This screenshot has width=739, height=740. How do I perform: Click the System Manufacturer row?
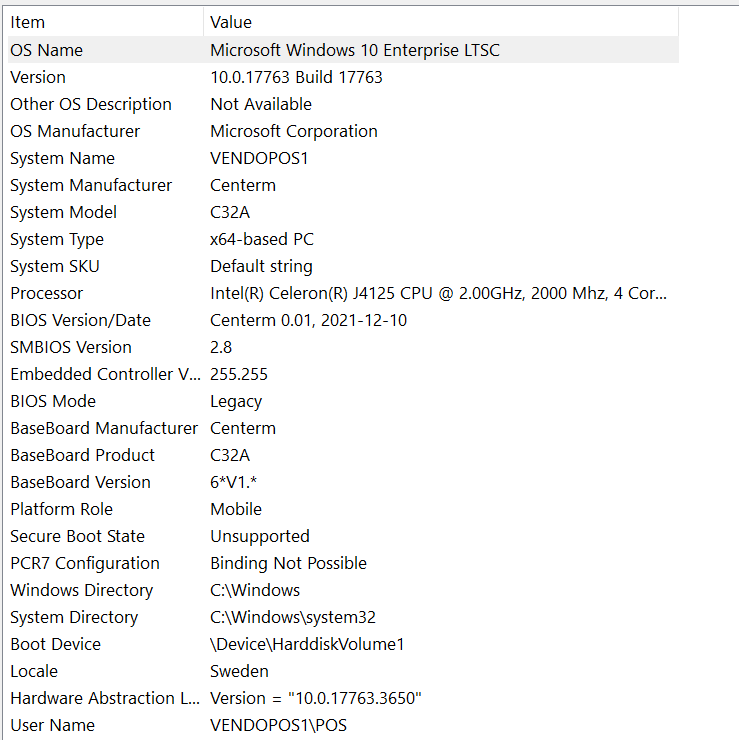point(91,185)
